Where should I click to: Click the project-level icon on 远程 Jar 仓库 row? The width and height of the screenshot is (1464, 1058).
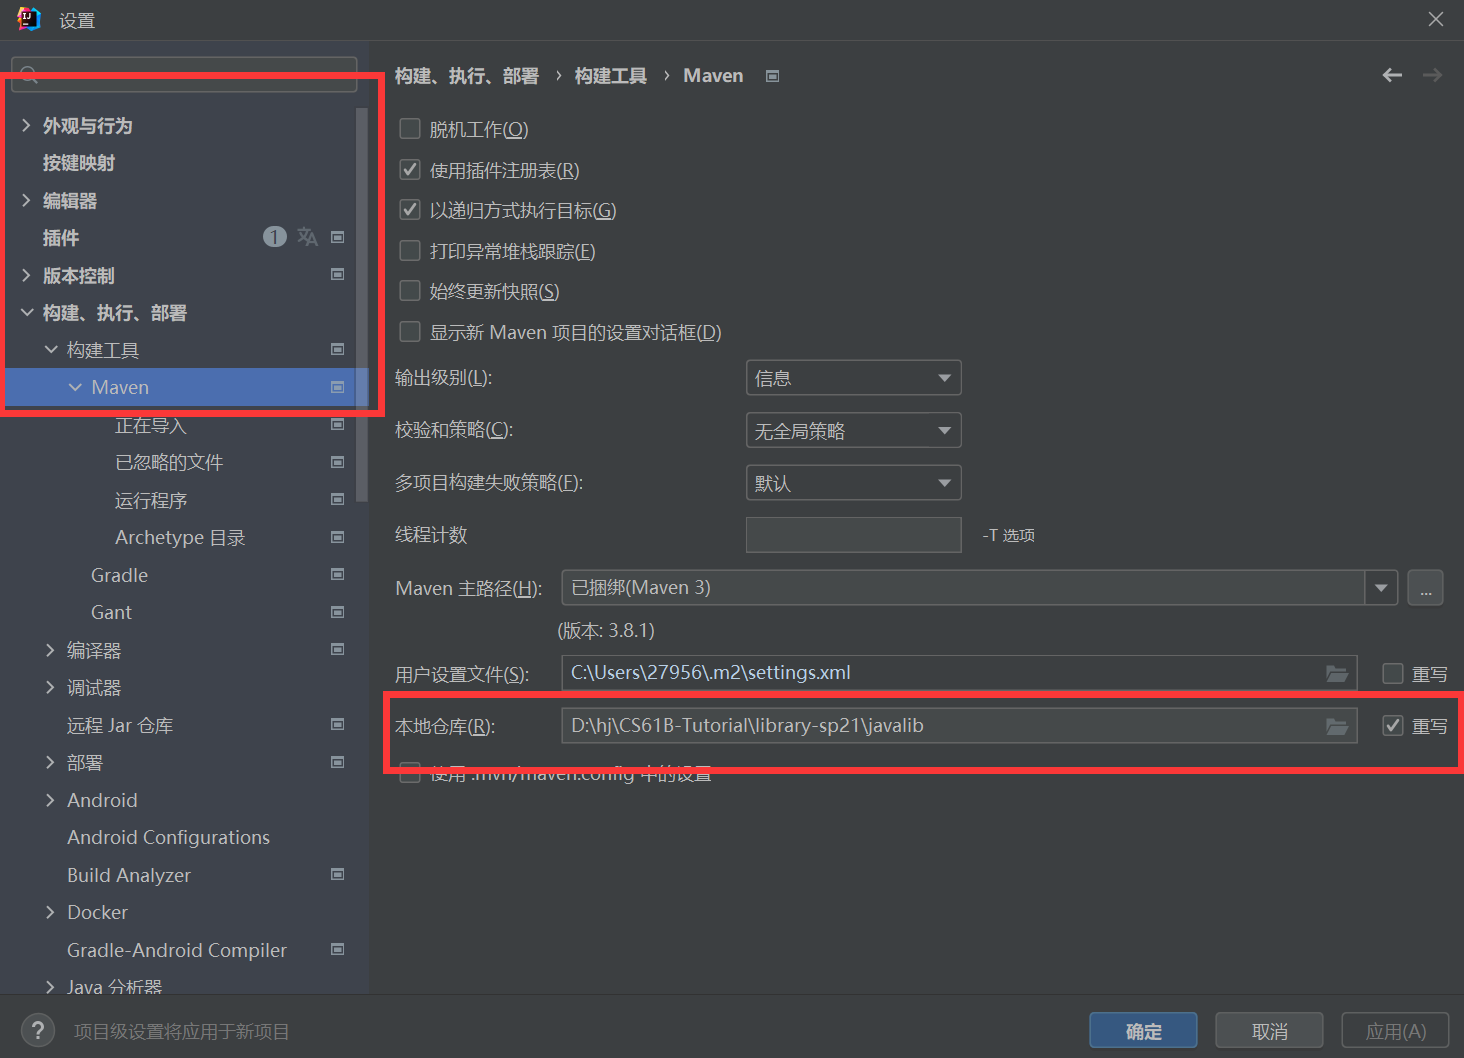(338, 724)
